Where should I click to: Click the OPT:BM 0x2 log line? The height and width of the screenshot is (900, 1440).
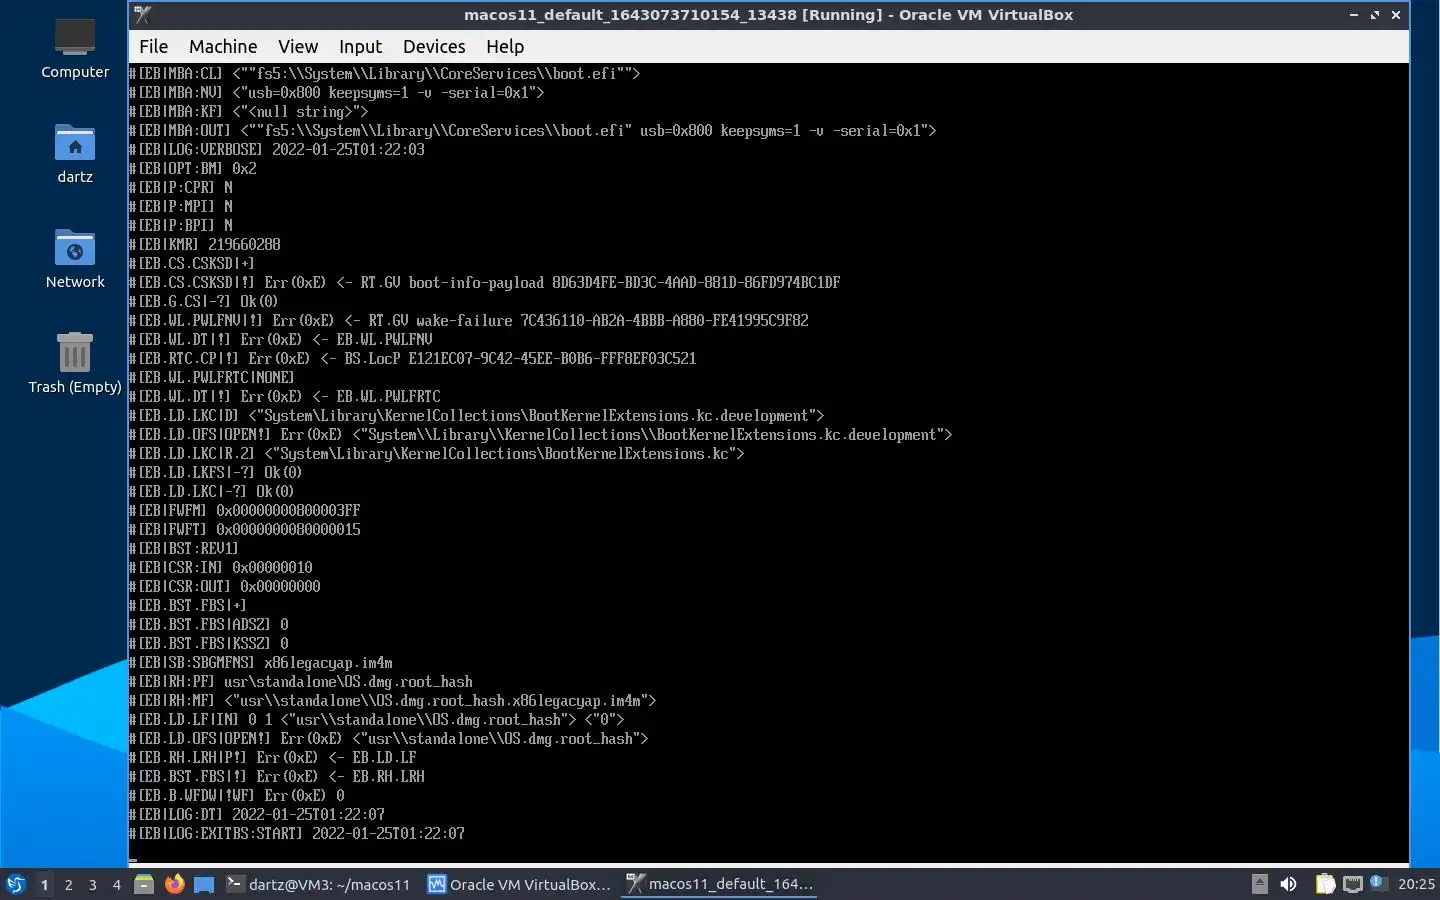pyautogui.click(x=193, y=168)
